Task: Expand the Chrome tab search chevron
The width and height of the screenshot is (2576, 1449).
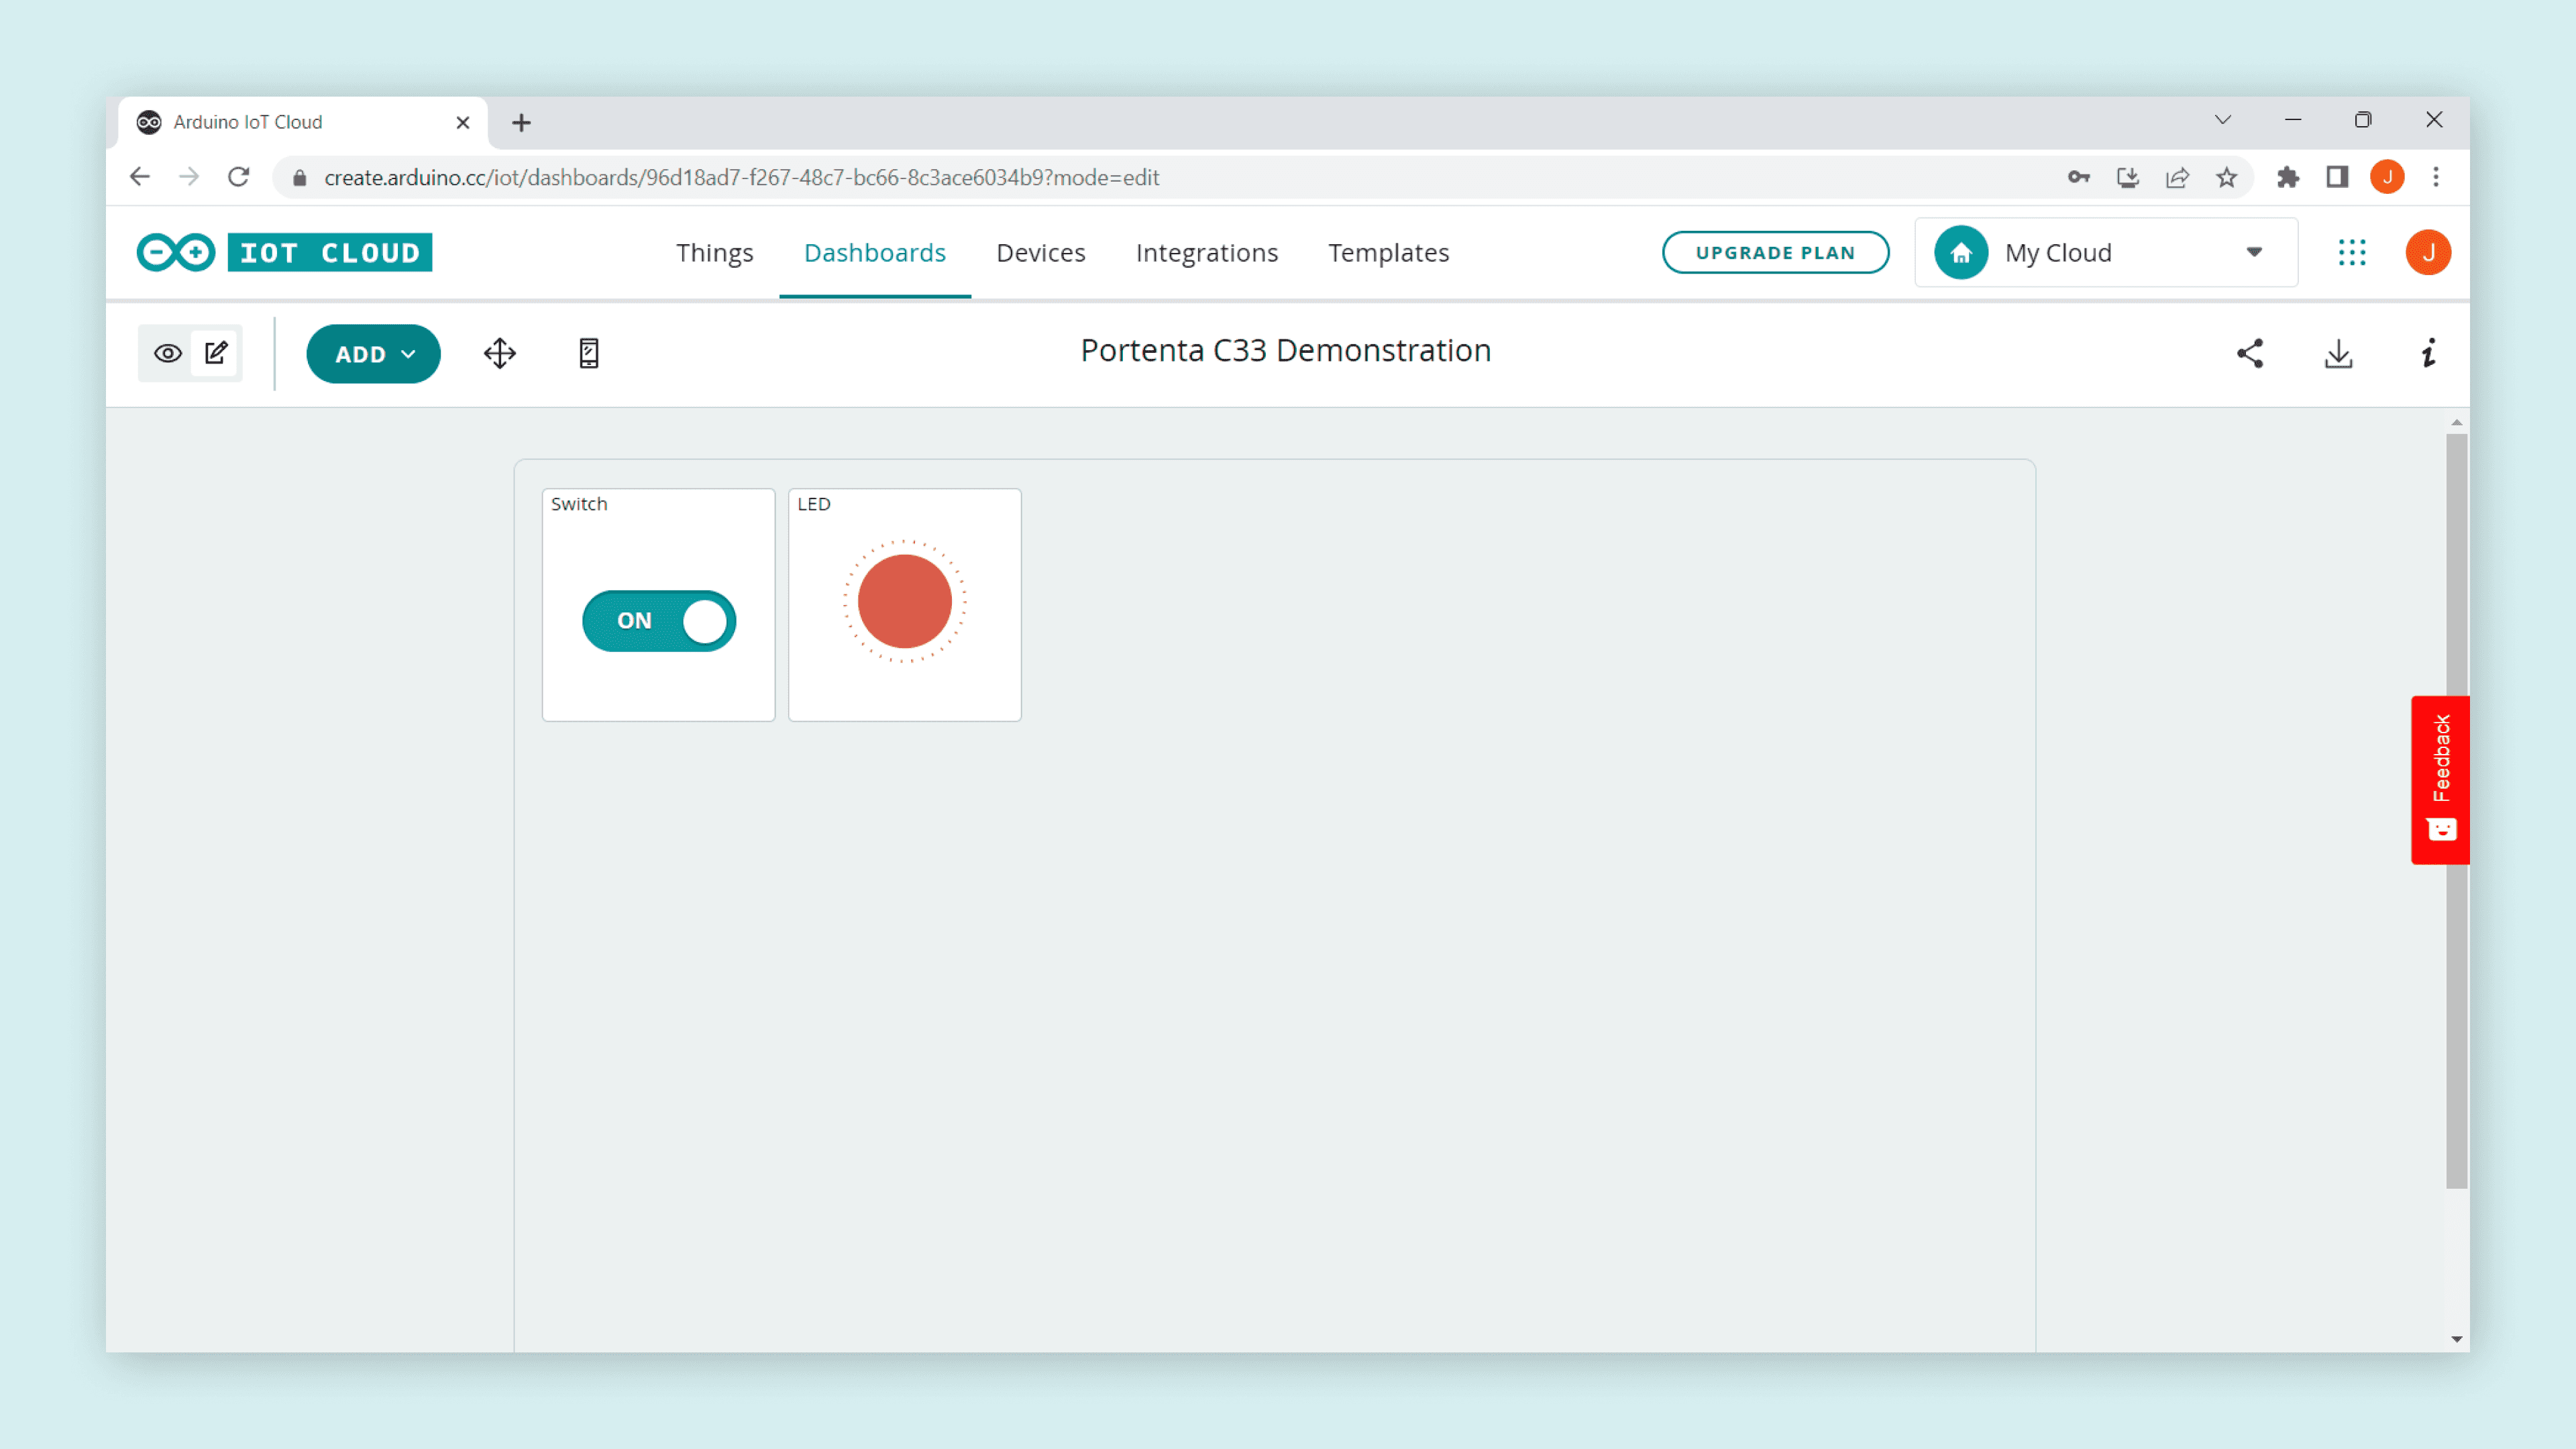Action: click(2222, 120)
